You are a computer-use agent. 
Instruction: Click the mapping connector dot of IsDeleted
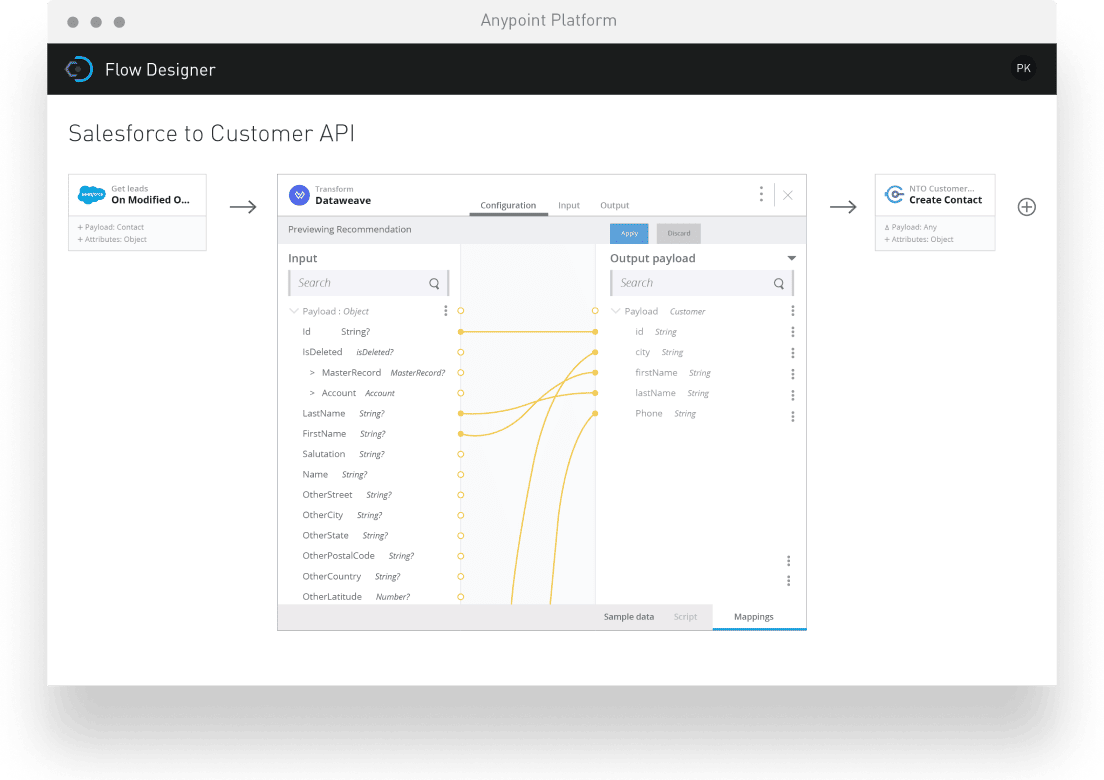pos(460,352)
